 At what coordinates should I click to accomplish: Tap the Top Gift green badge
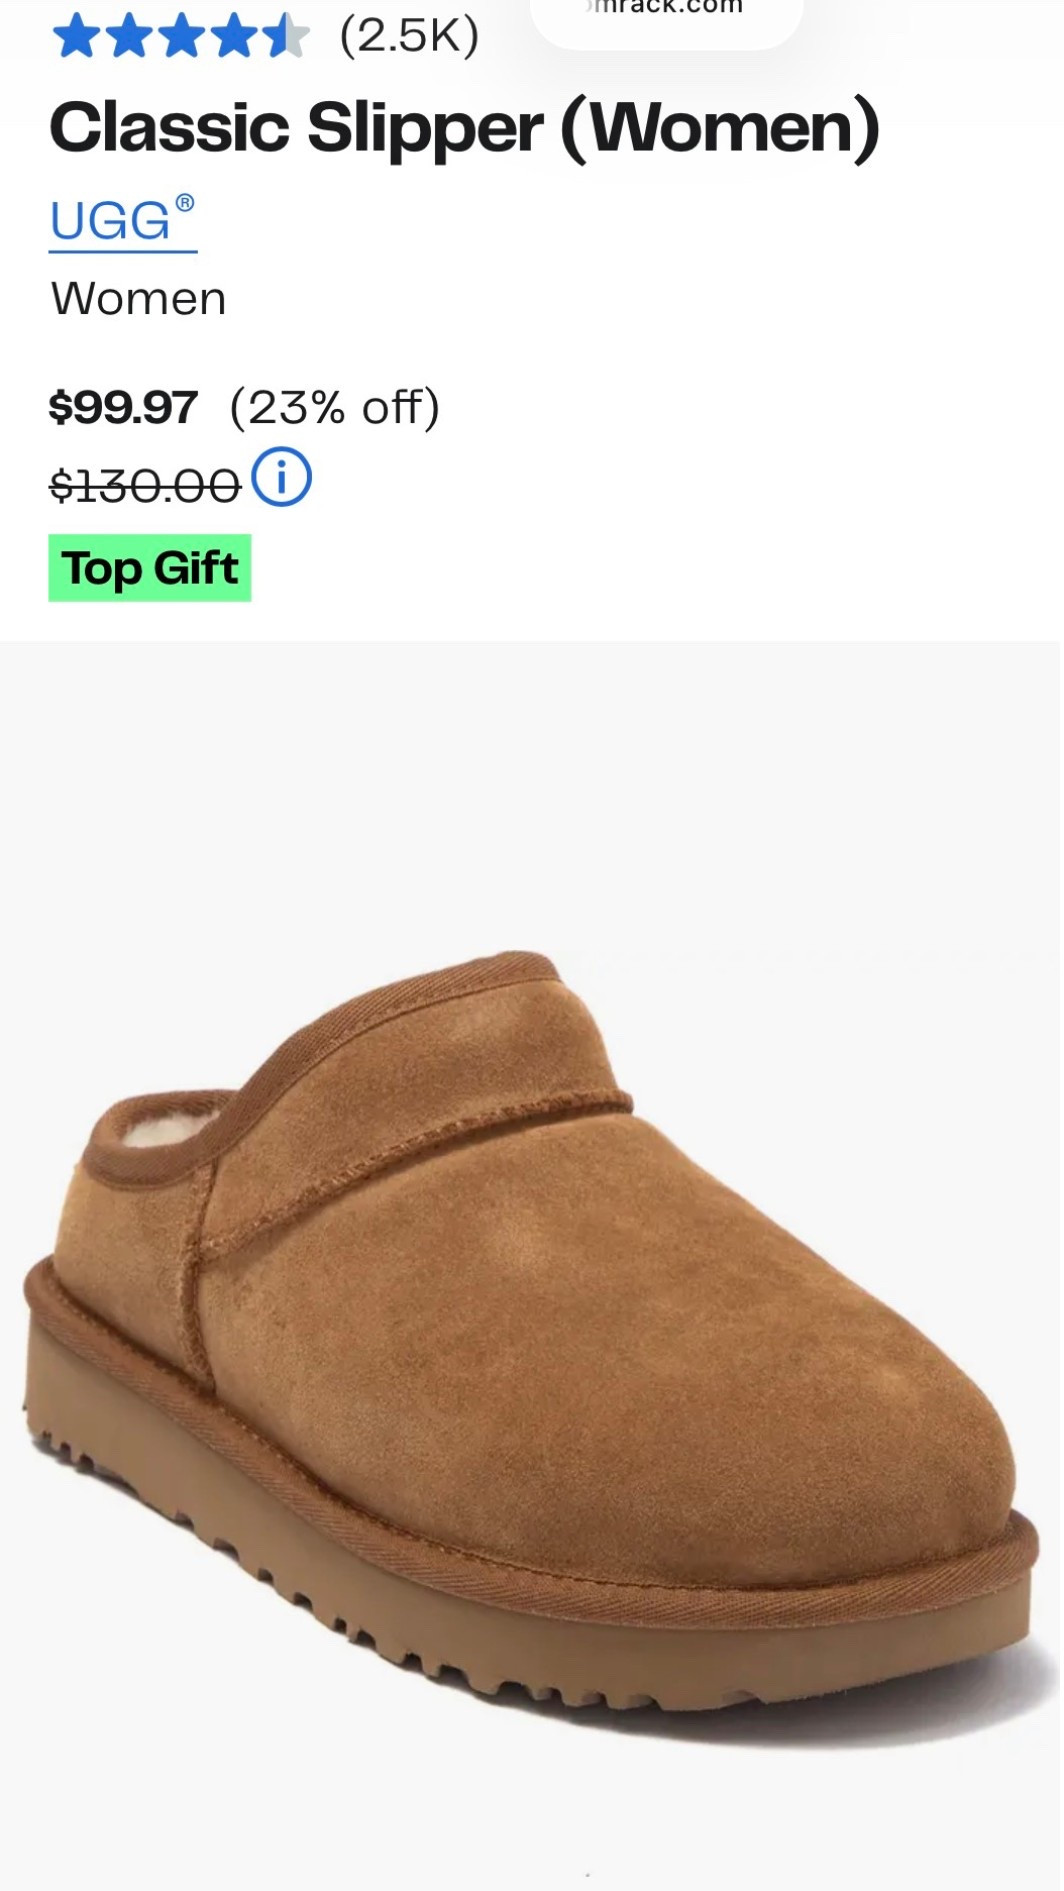(x=150, y=568)
